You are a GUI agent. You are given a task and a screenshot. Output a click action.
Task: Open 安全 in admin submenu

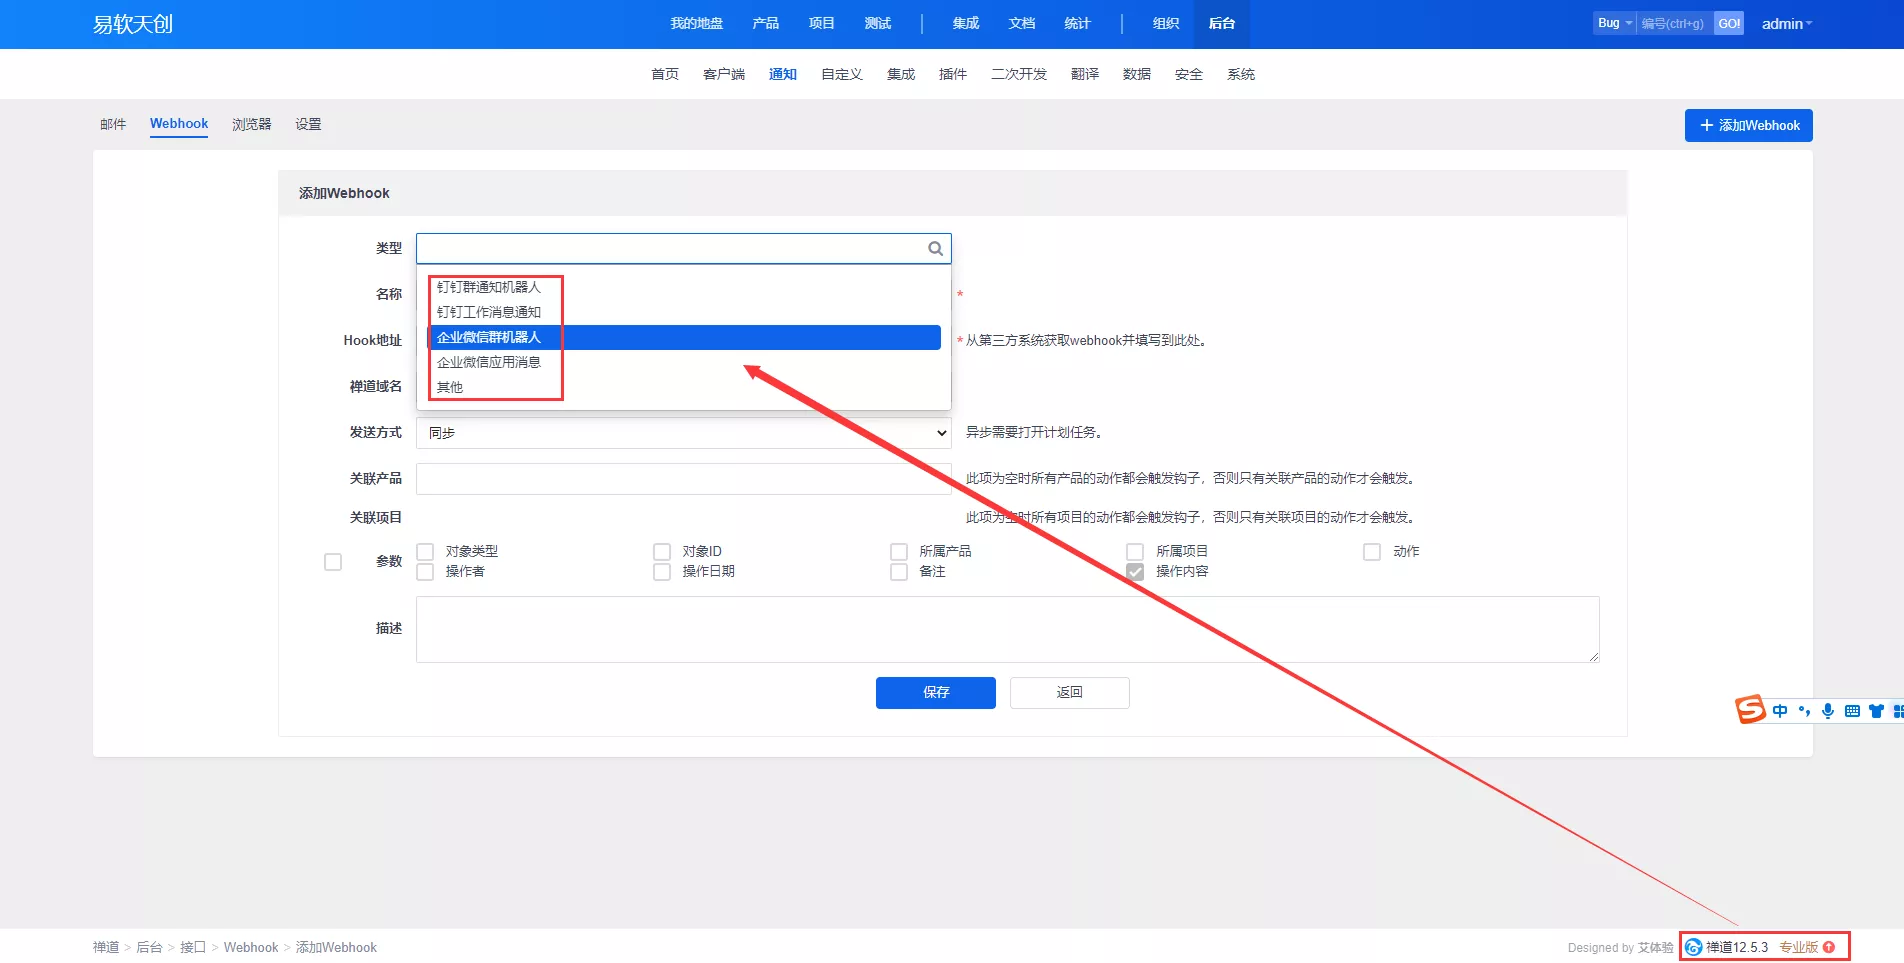click(x=1189, y=74)
